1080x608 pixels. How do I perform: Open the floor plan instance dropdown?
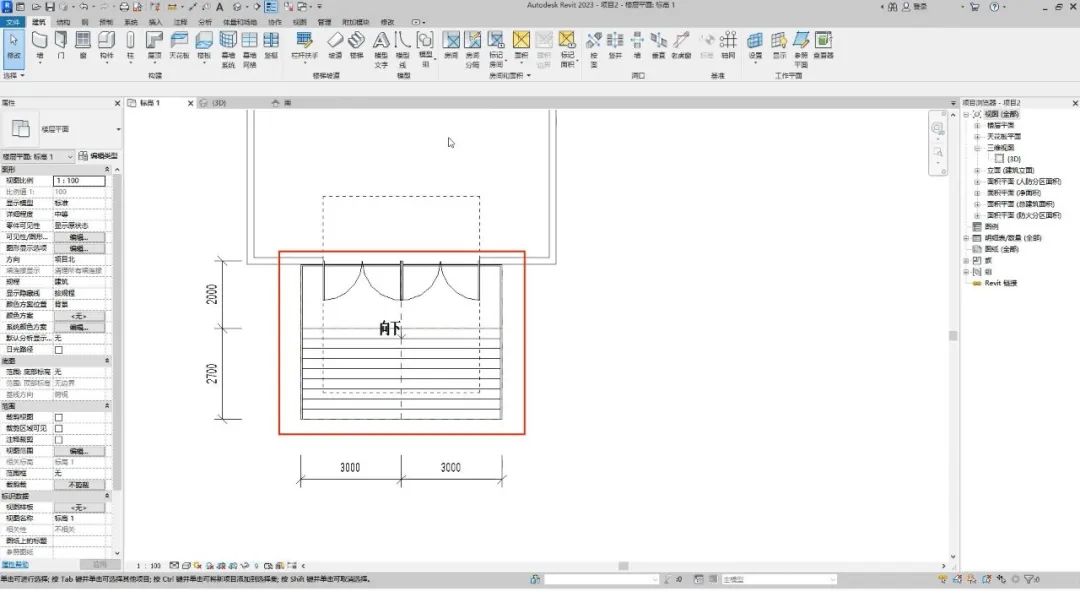click(37, 157)
